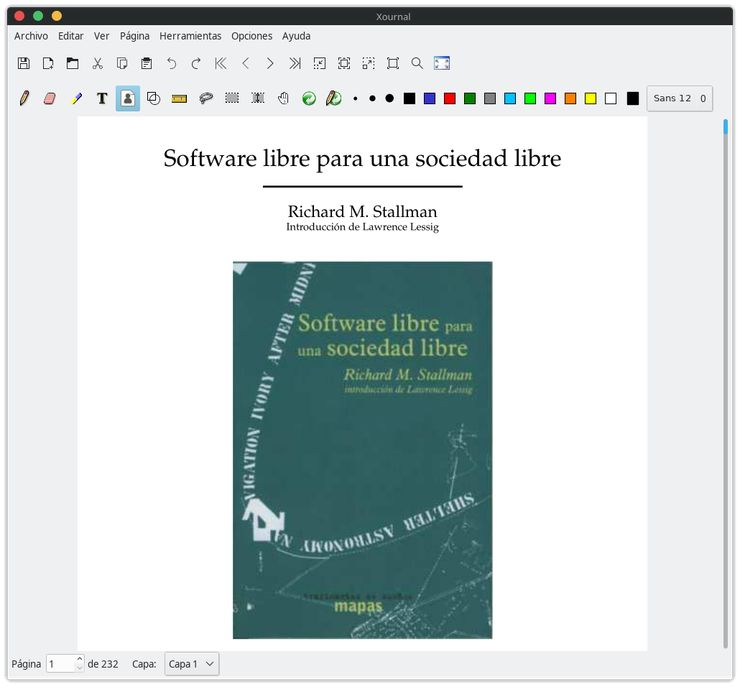Viewport: 740px width, 687px height.
Task: Switch to the default pen
Action: (x=334, y=98)
